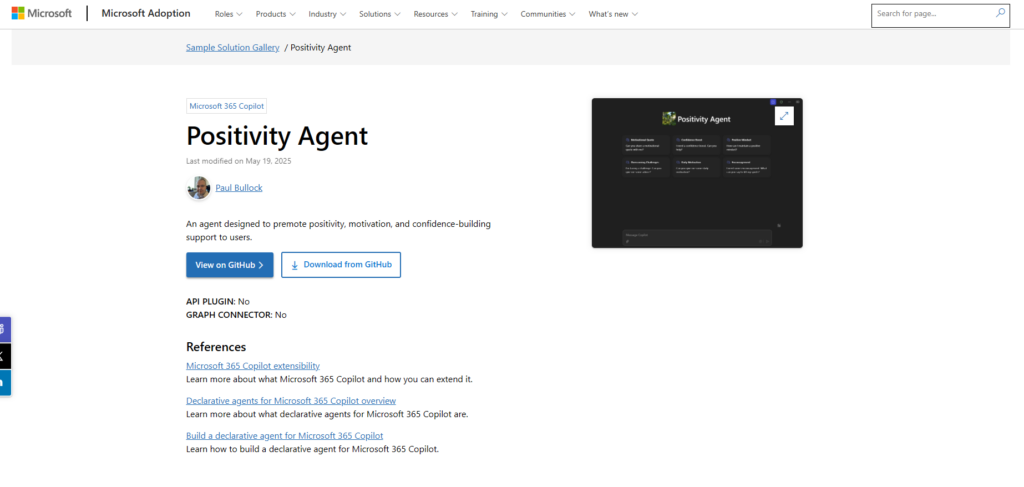This screenshot has width=1024, height=487.
Task: Share the page via Teams icon
Action: (4, 330)
